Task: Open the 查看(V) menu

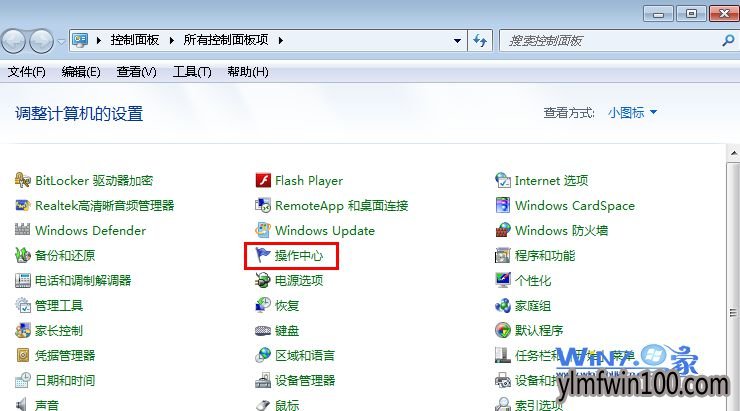Action: (136, 72)
